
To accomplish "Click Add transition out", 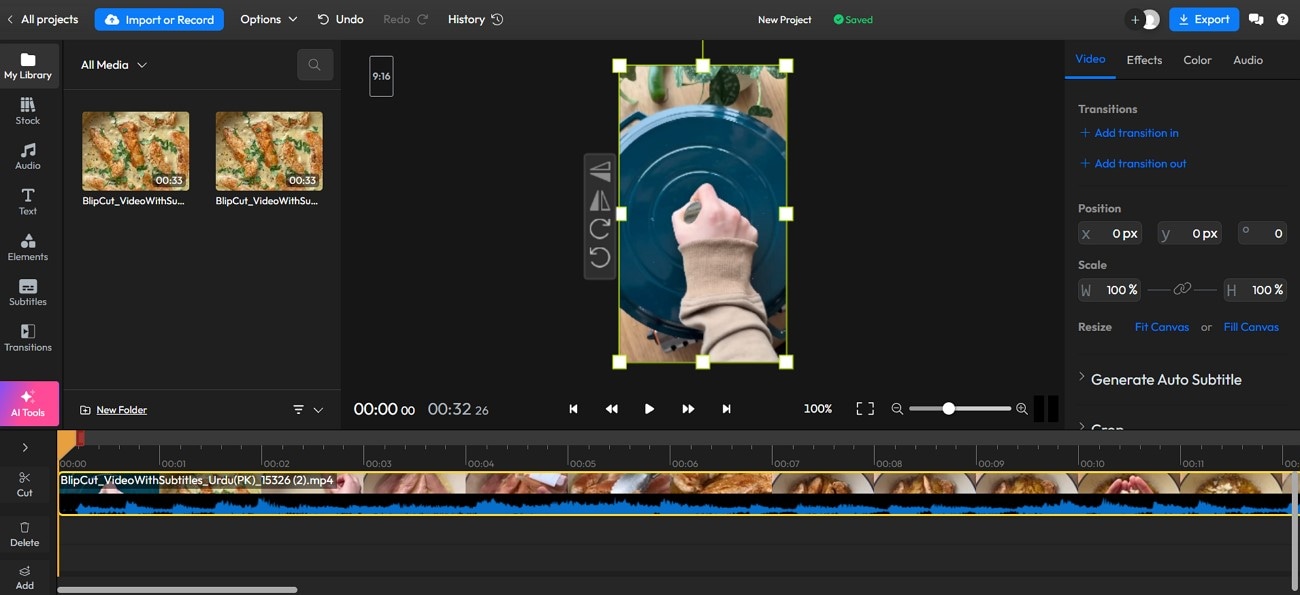I will click(1133, 164).
